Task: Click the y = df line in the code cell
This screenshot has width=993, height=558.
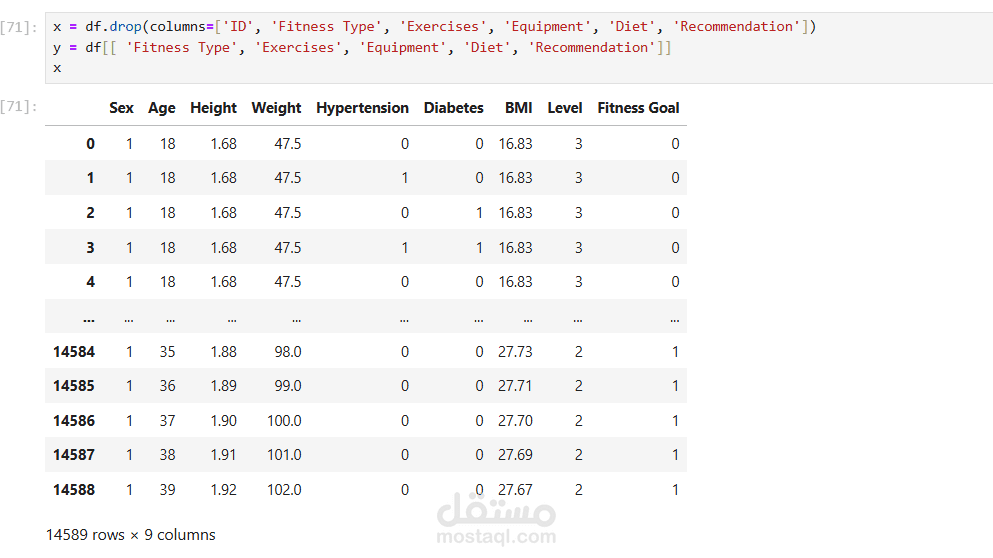Action: point(362,48)
